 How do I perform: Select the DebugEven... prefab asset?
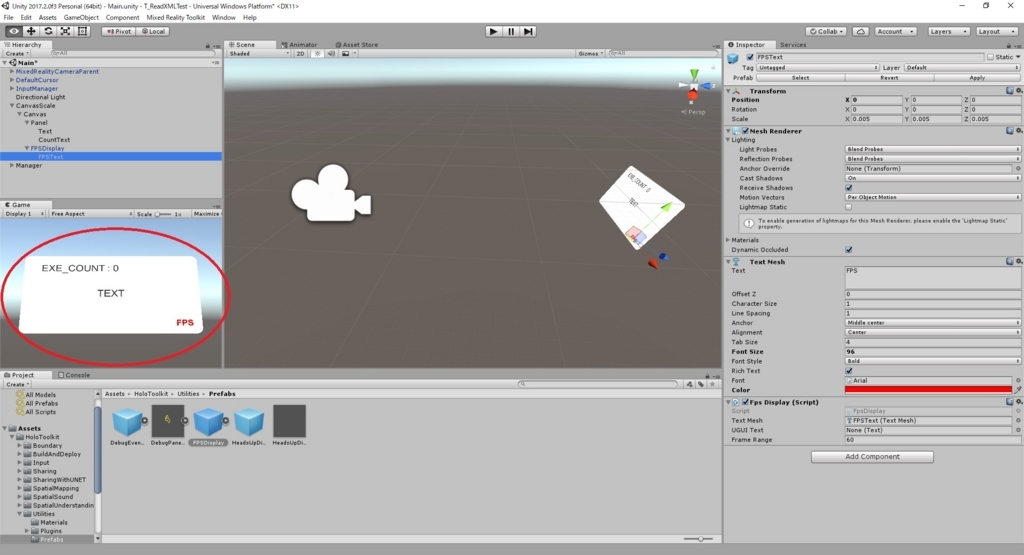127,422
